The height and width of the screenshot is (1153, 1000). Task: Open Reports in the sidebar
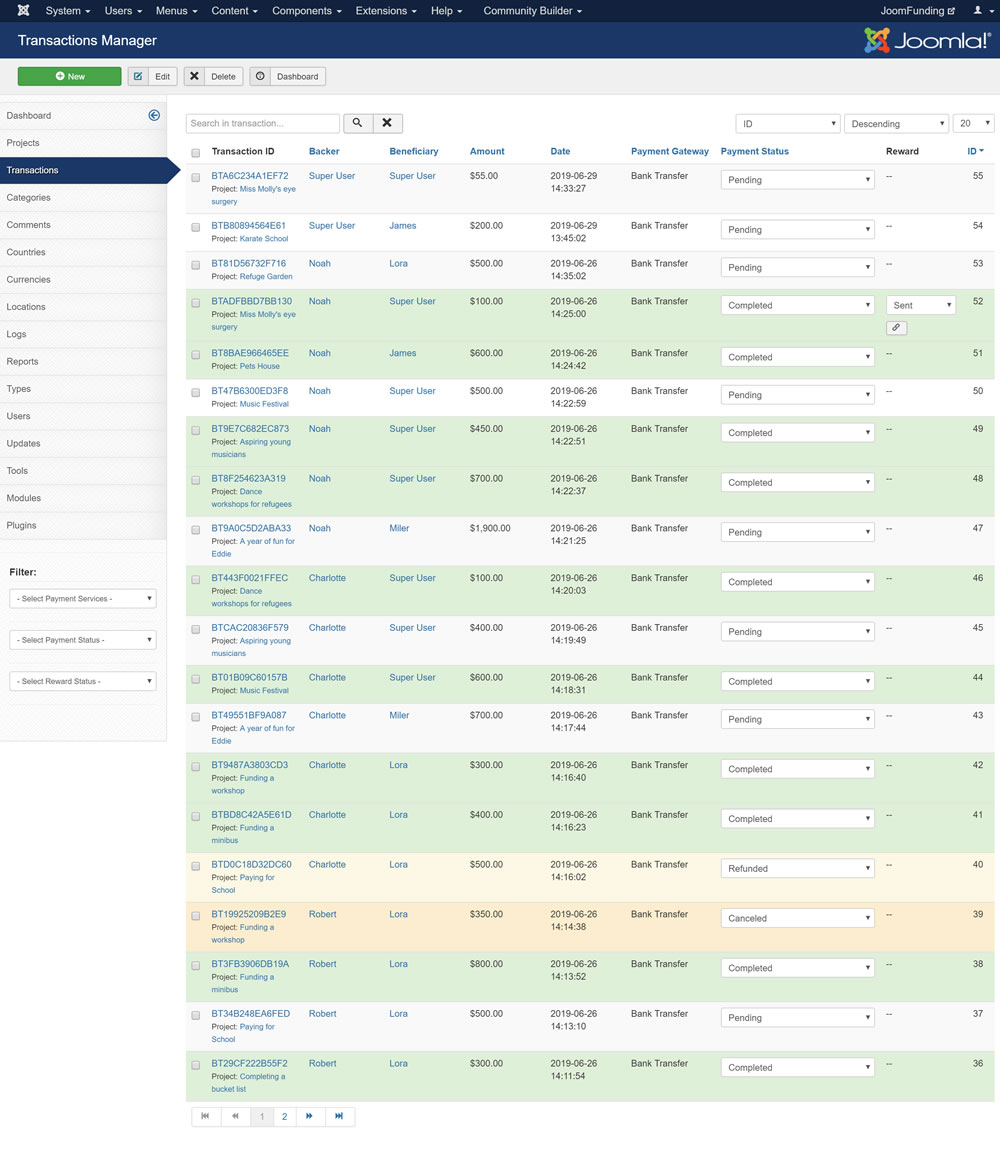click(83, 361)
